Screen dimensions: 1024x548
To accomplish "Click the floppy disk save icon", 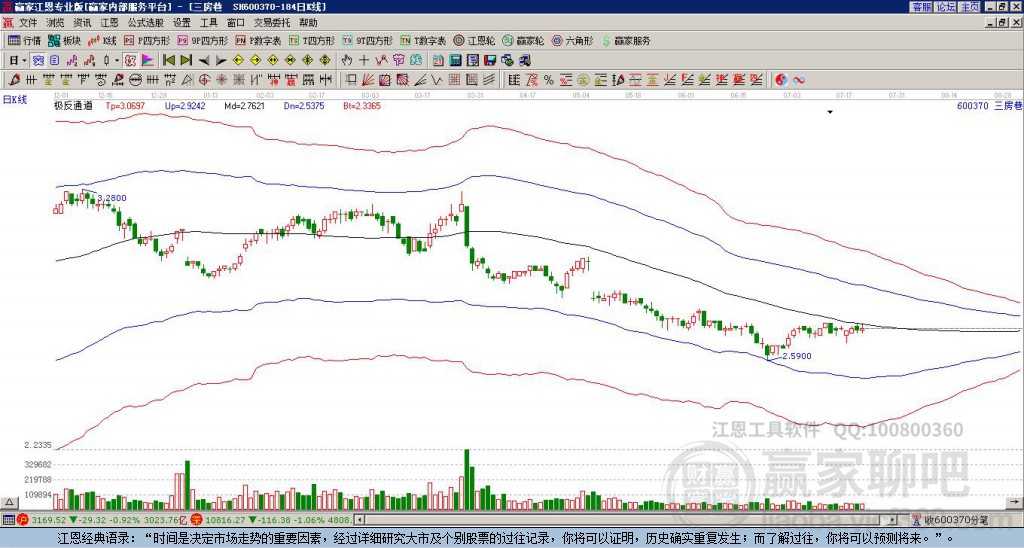I will tap(490, 61).
